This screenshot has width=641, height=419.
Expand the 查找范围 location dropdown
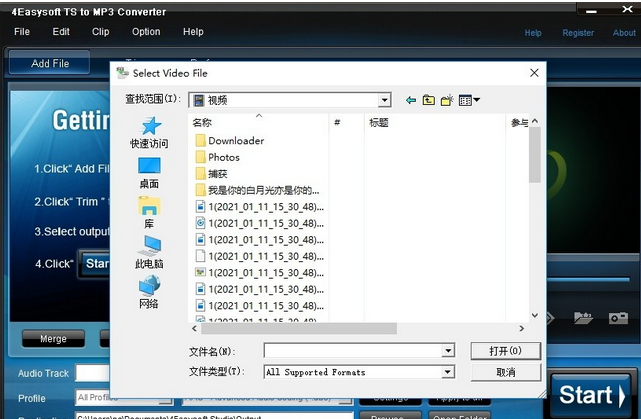pos(384,100)
